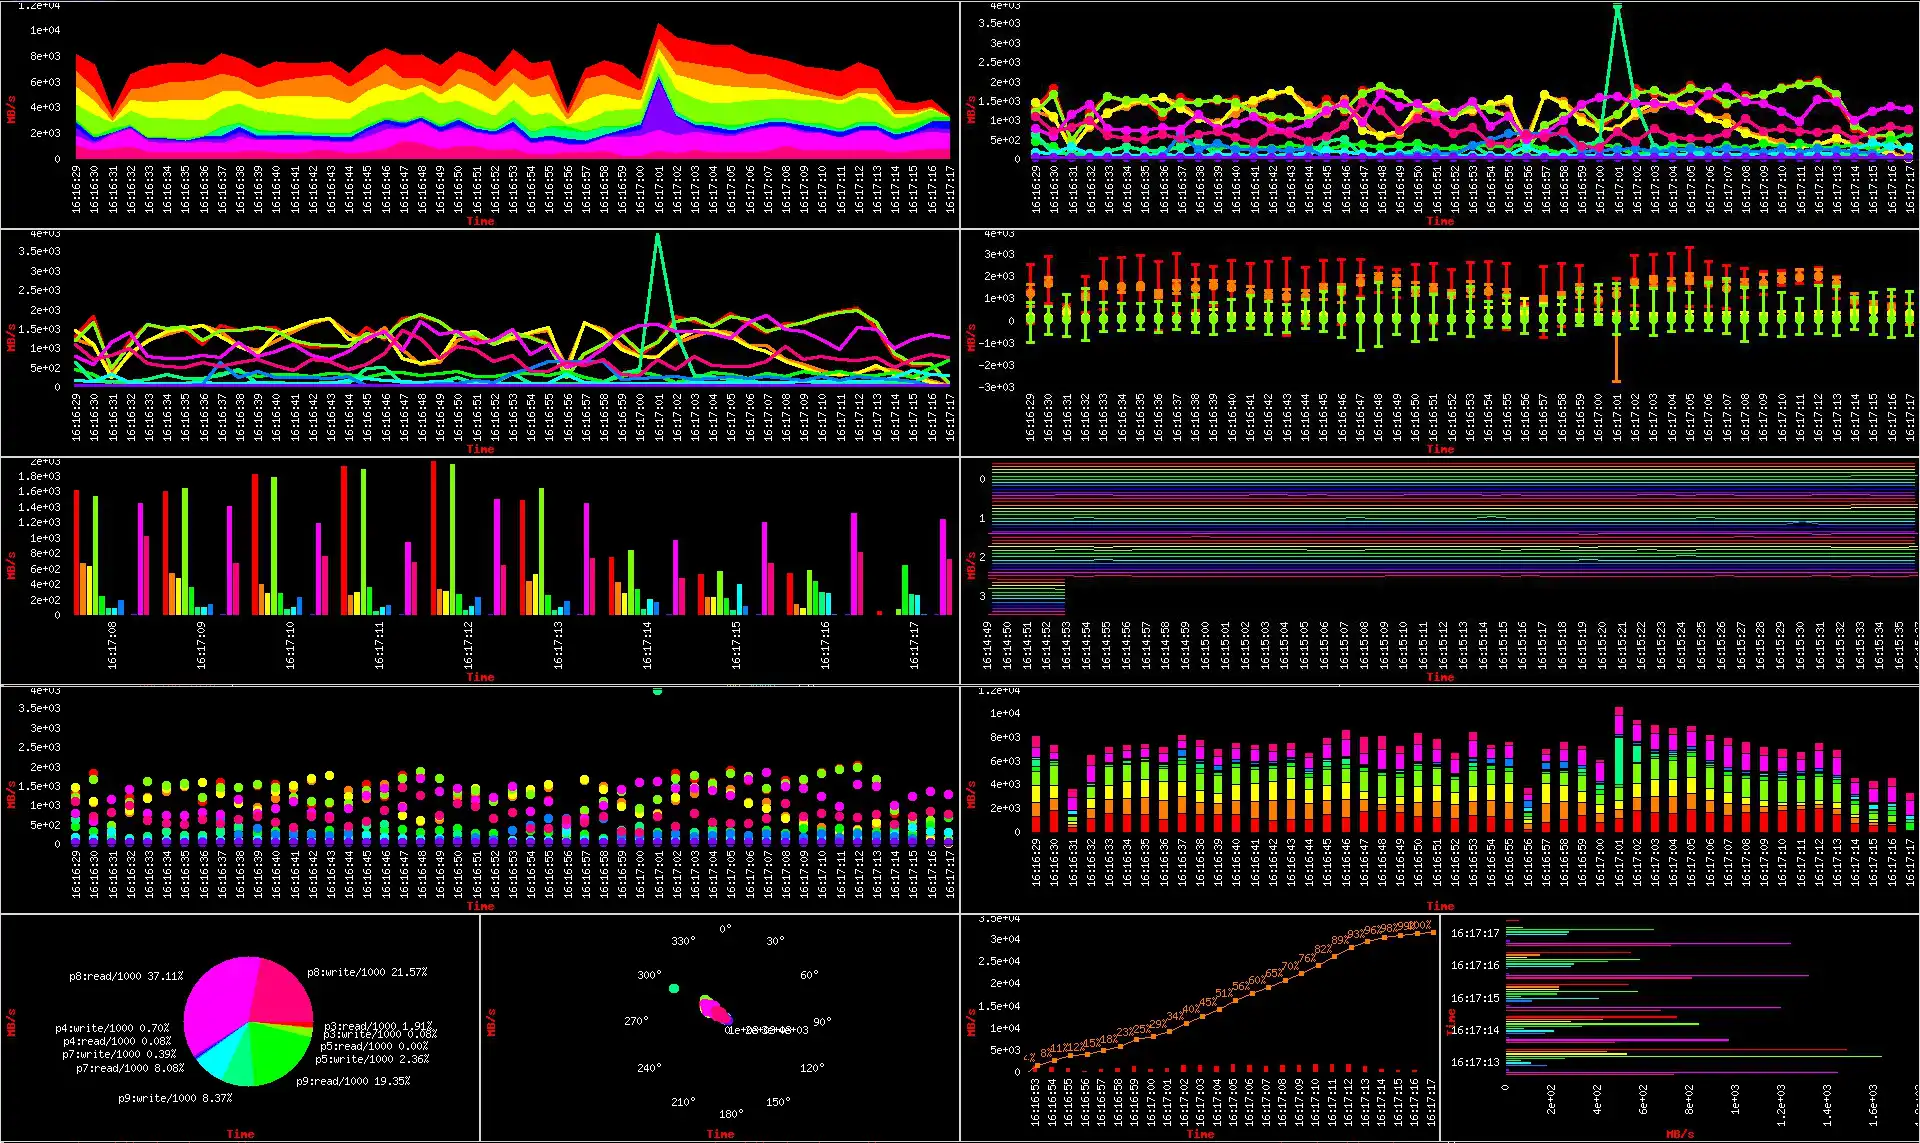Click the green outlier dot in polar plot

tap(674, 988)
